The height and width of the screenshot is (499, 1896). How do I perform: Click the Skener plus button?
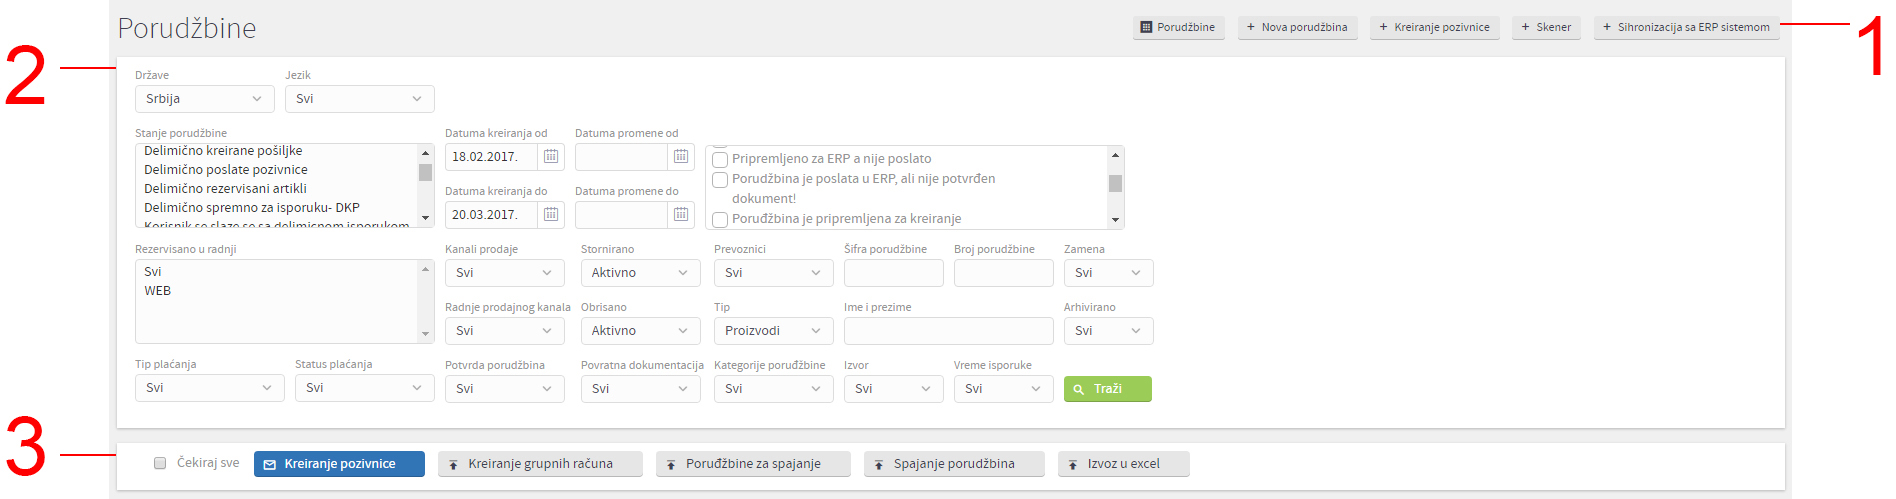[x=1546, y=28]
